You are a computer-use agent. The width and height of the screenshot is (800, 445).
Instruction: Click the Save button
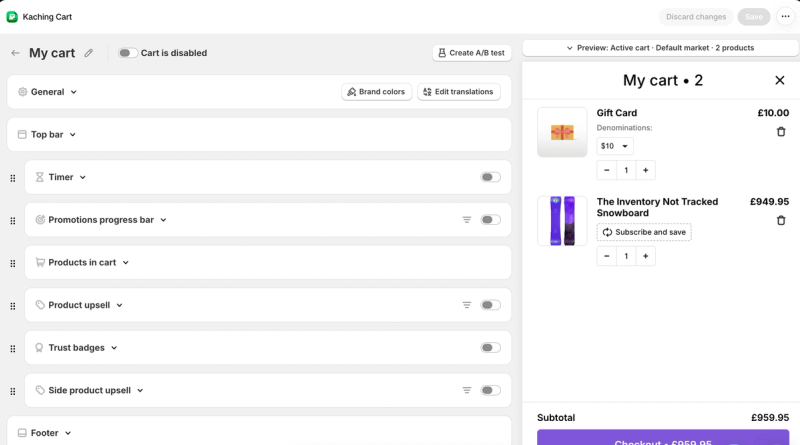[x=754, y=17]
